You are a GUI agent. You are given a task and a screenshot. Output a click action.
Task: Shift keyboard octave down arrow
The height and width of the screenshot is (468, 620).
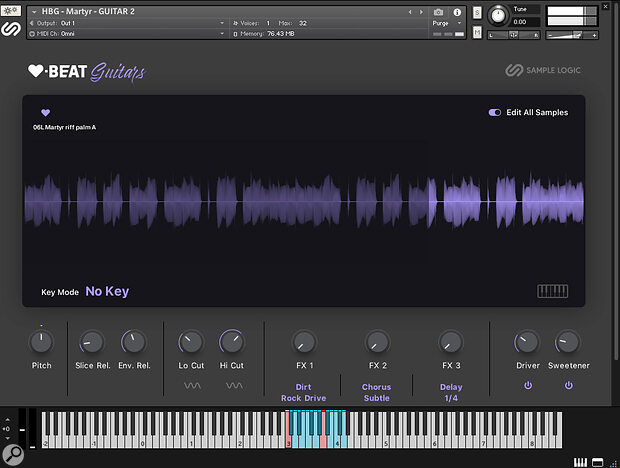(x=8, y=438)
